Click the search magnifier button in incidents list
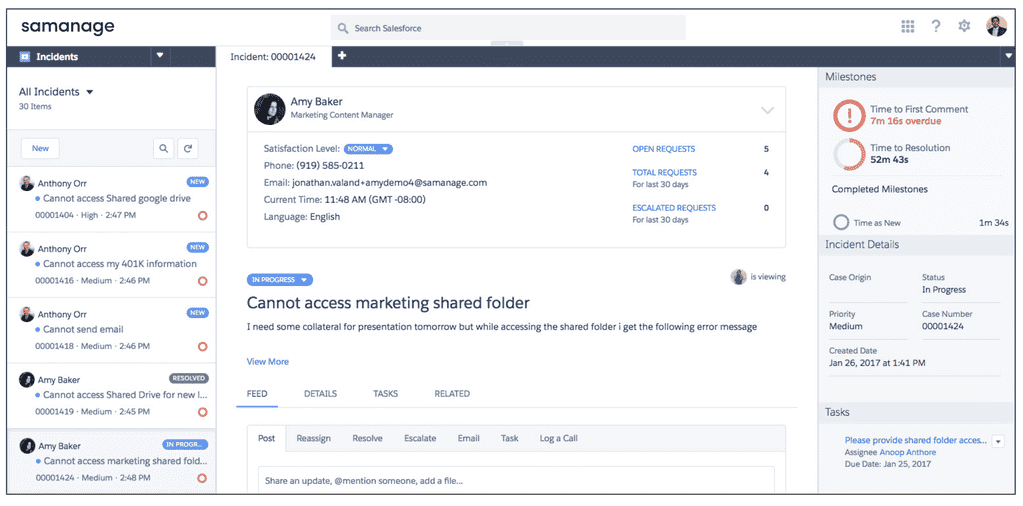The image size is (1023, 506). coord(163,148)
